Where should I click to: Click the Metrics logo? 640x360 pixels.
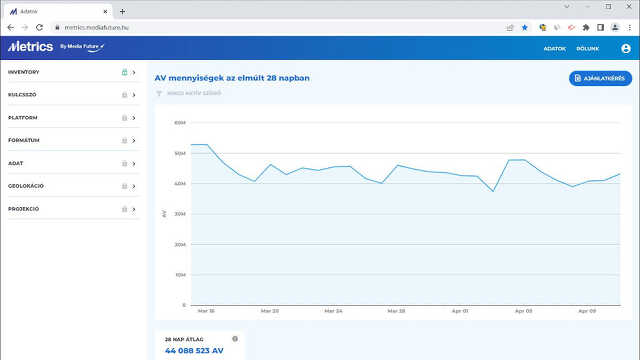click(31, 47)
